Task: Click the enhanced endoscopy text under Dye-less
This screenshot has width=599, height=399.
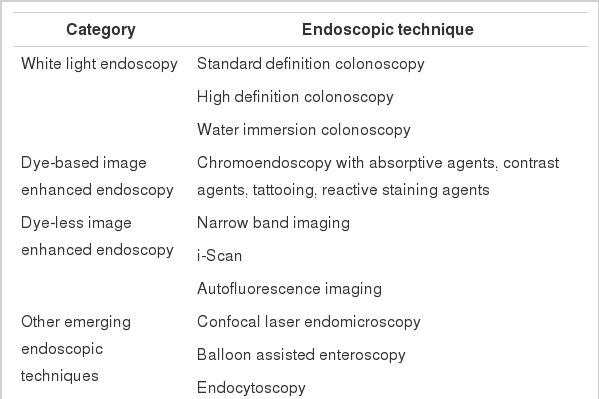Action: pyautogui.click(x=97, y=250)
